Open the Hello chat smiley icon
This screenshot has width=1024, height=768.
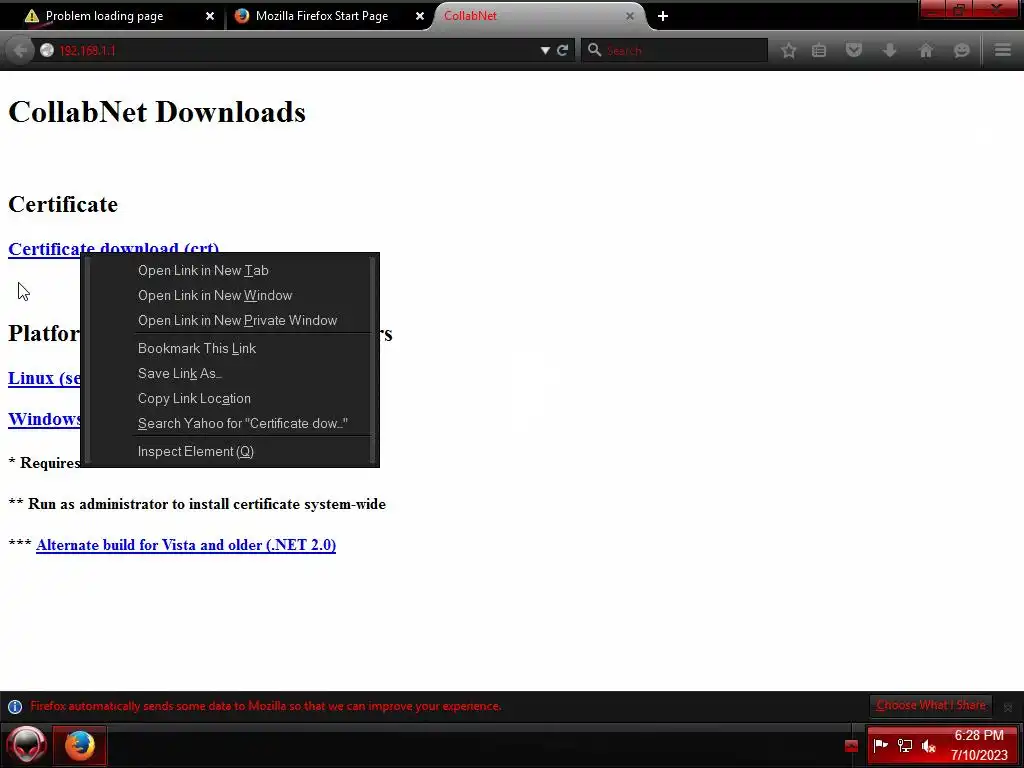961,50
